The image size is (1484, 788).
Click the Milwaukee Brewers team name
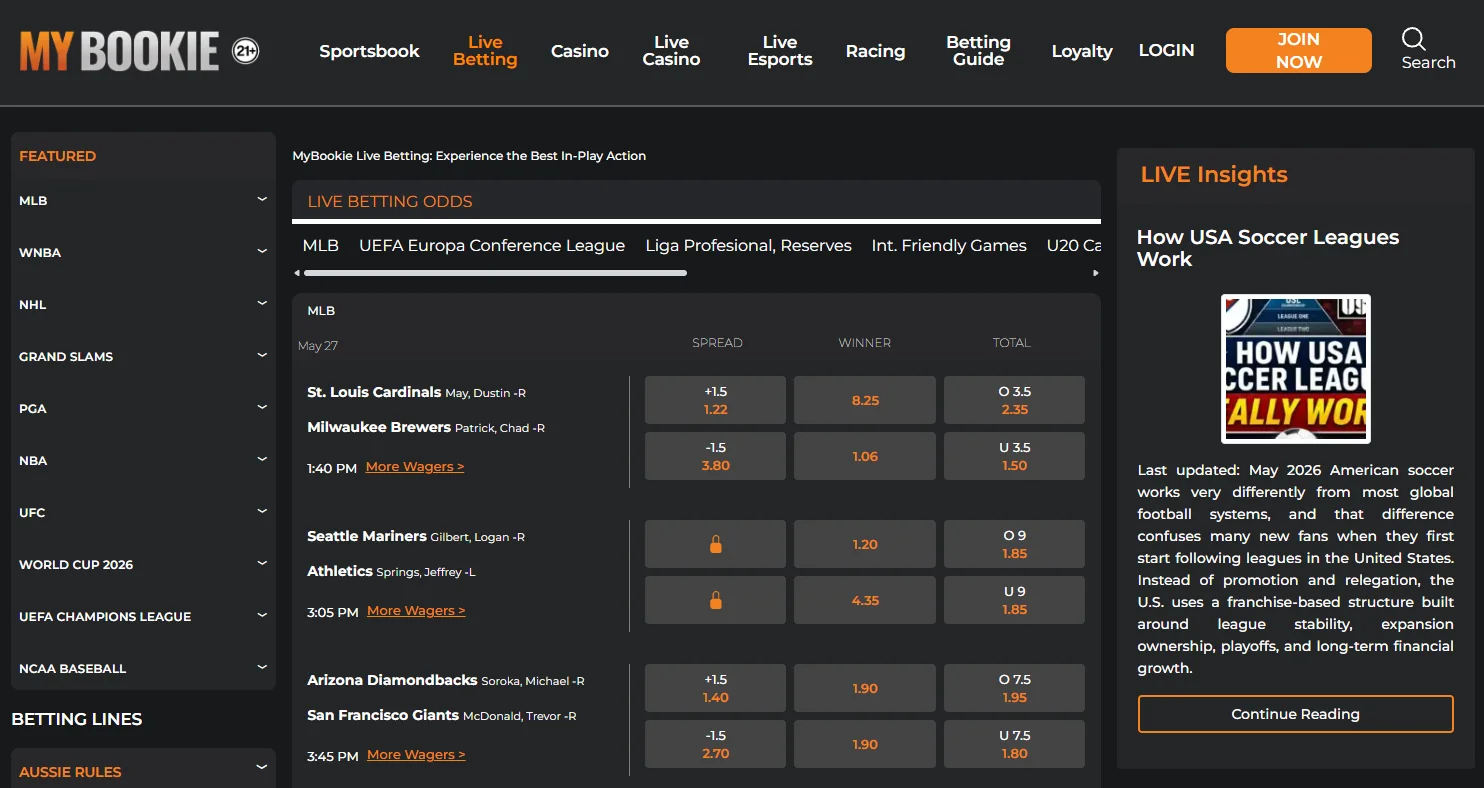pyautogui.click(x=379, y=427)
